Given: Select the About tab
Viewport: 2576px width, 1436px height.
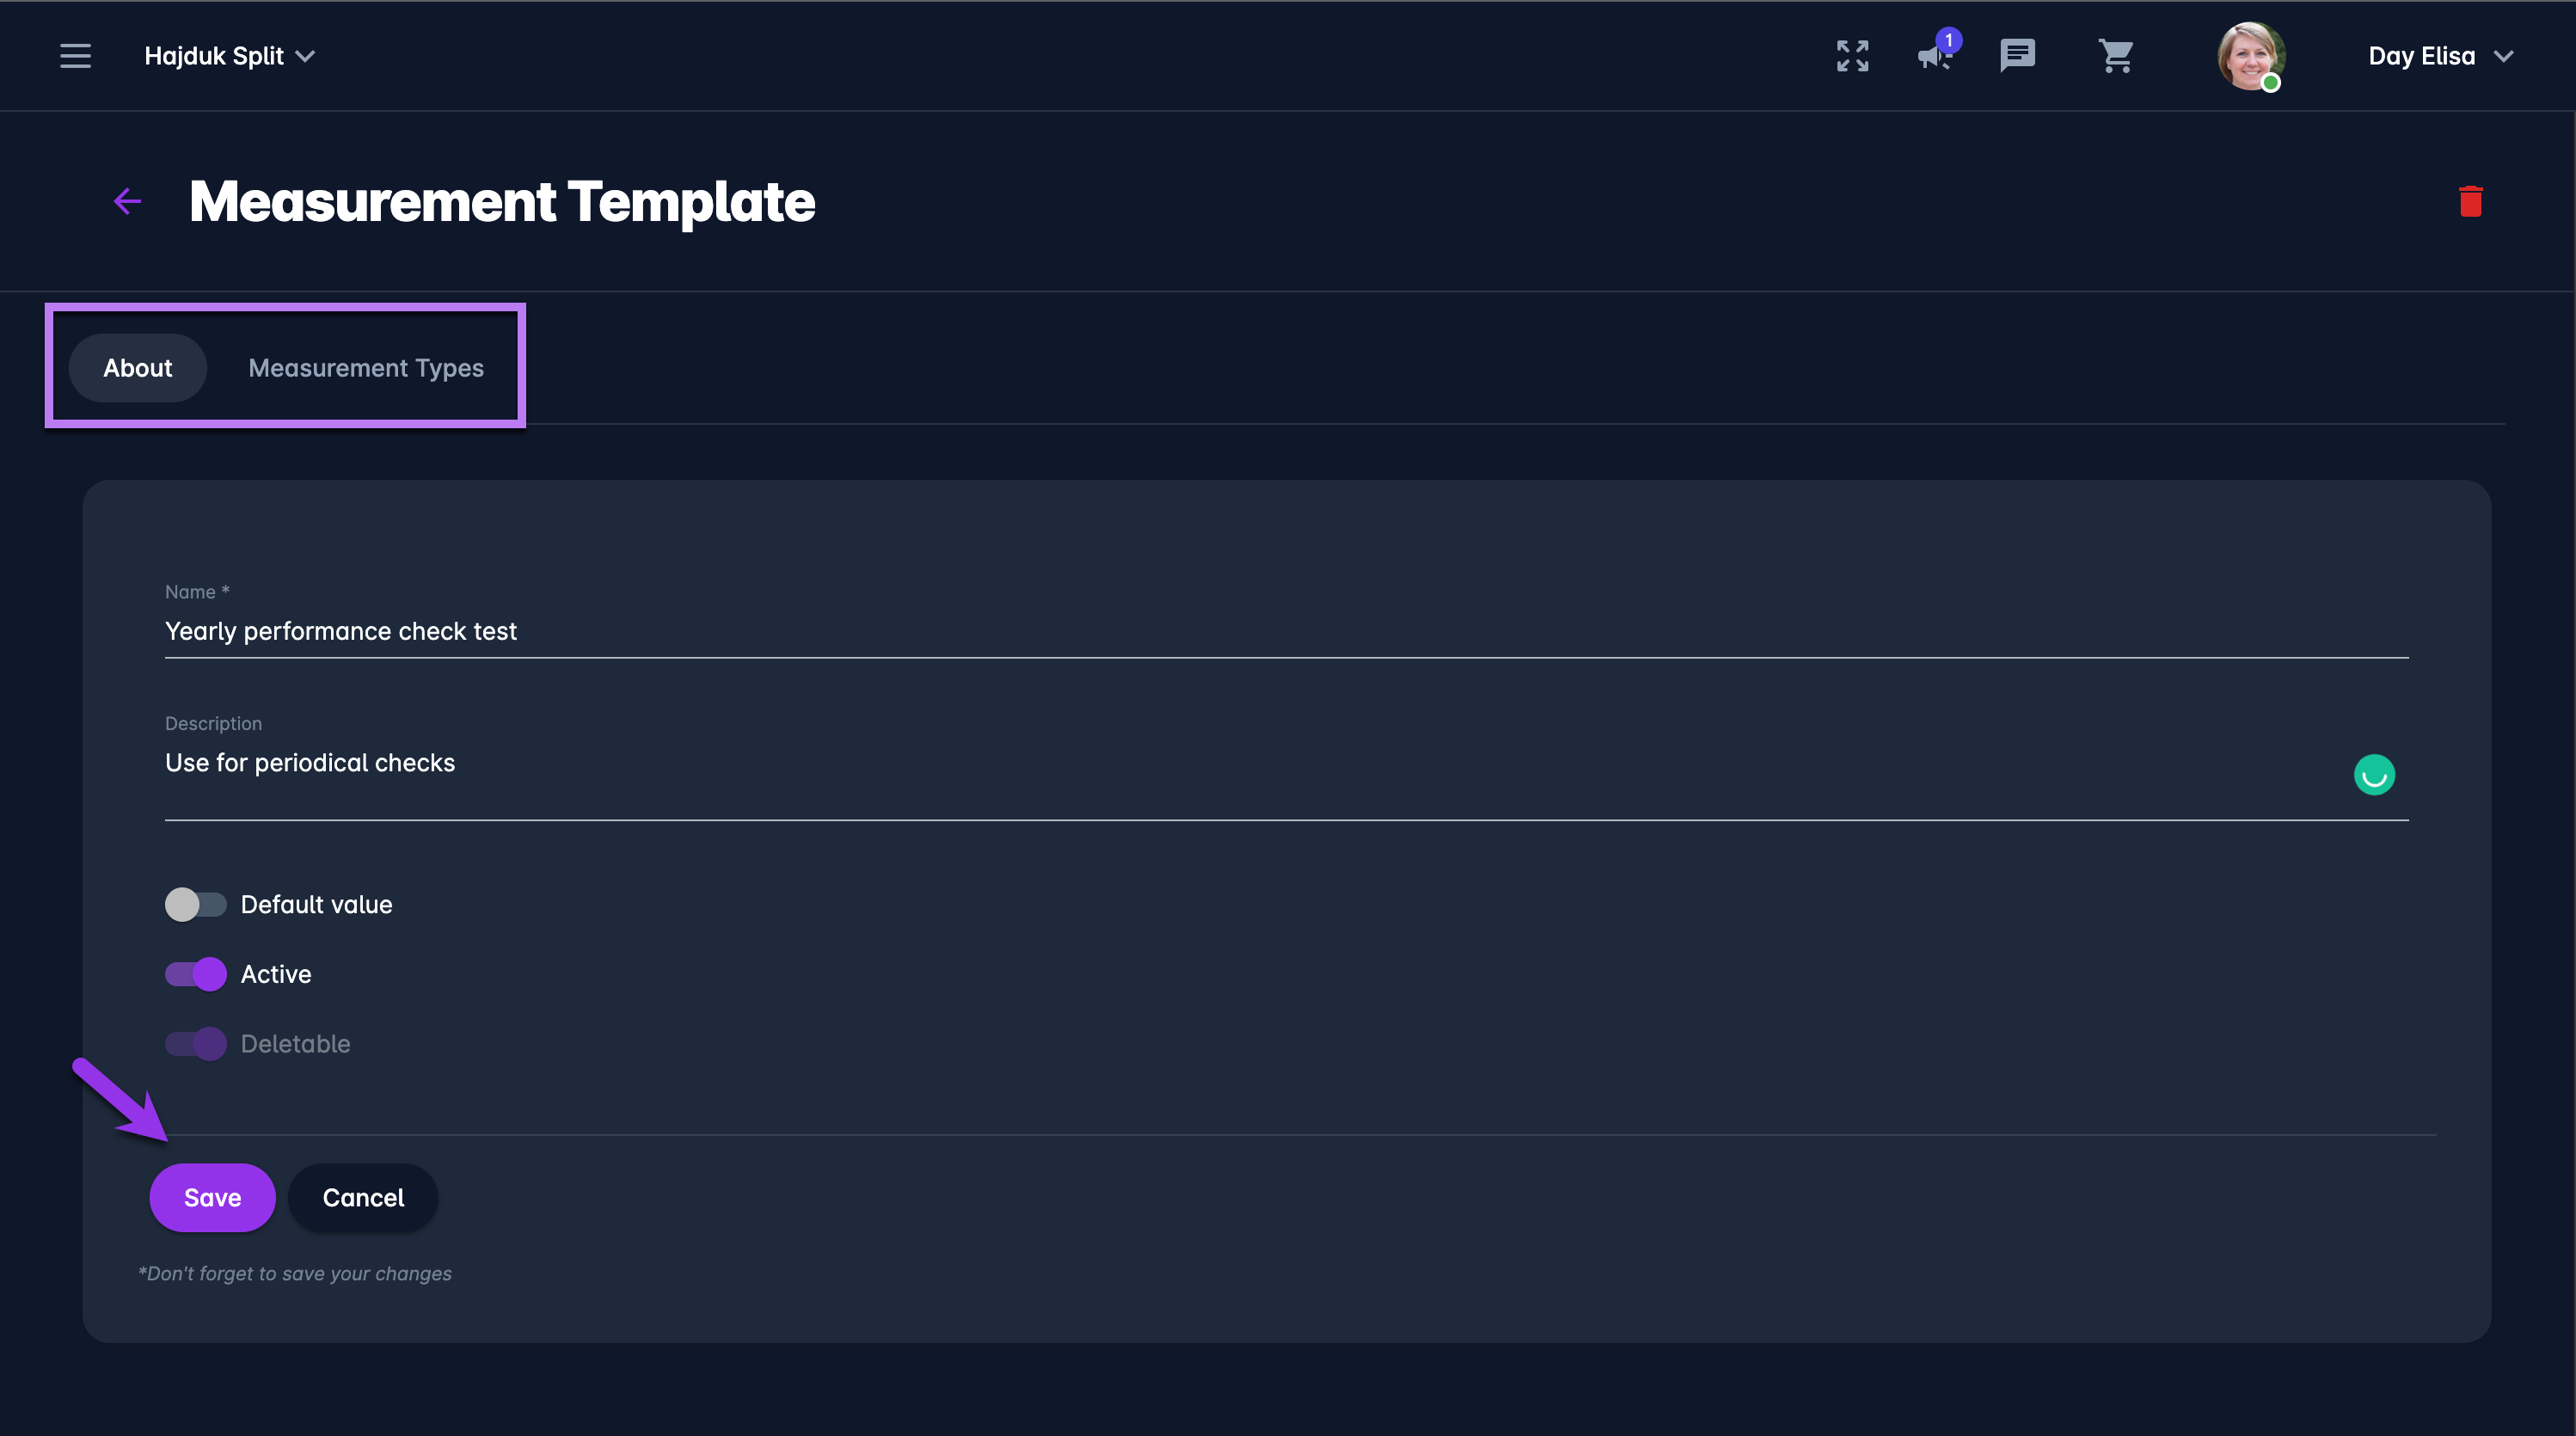Looking at the screenshot, I should 138,368.
